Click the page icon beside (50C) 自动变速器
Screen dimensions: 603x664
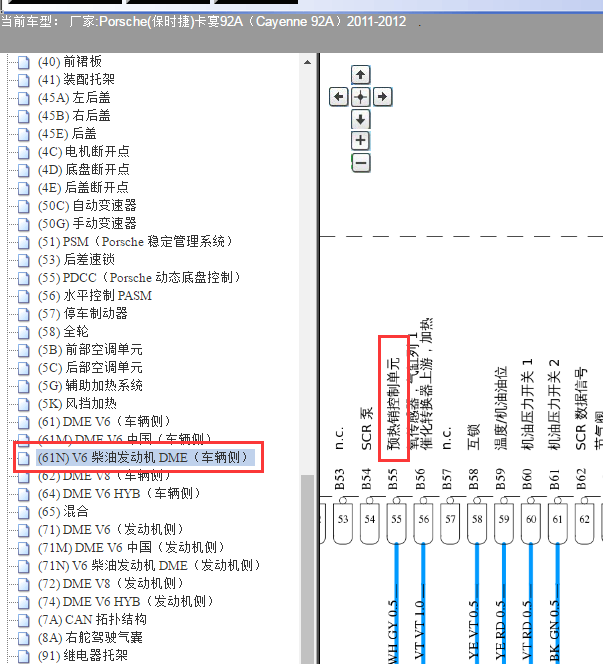[24, 206]
